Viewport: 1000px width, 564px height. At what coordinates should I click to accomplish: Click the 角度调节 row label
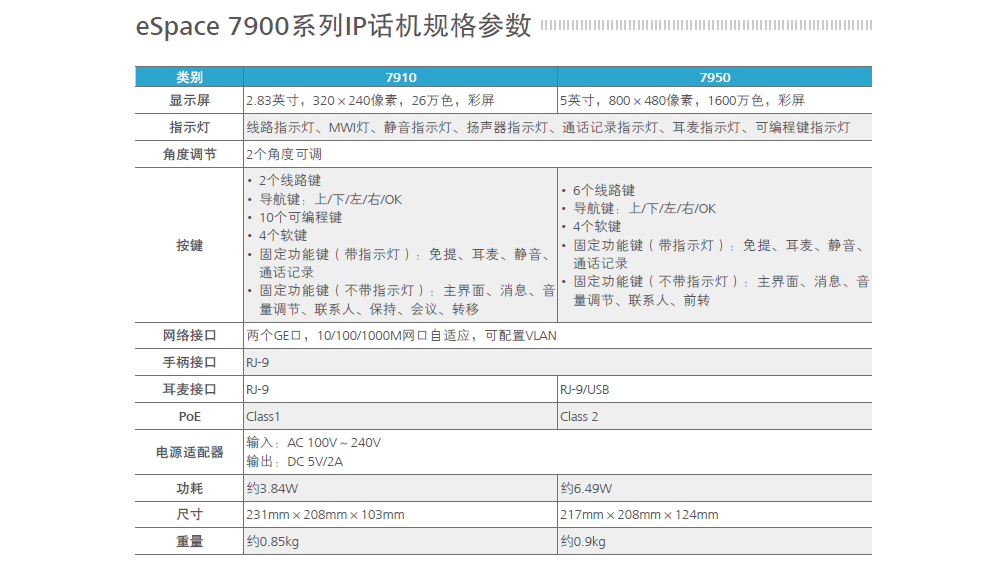(189, 154)
